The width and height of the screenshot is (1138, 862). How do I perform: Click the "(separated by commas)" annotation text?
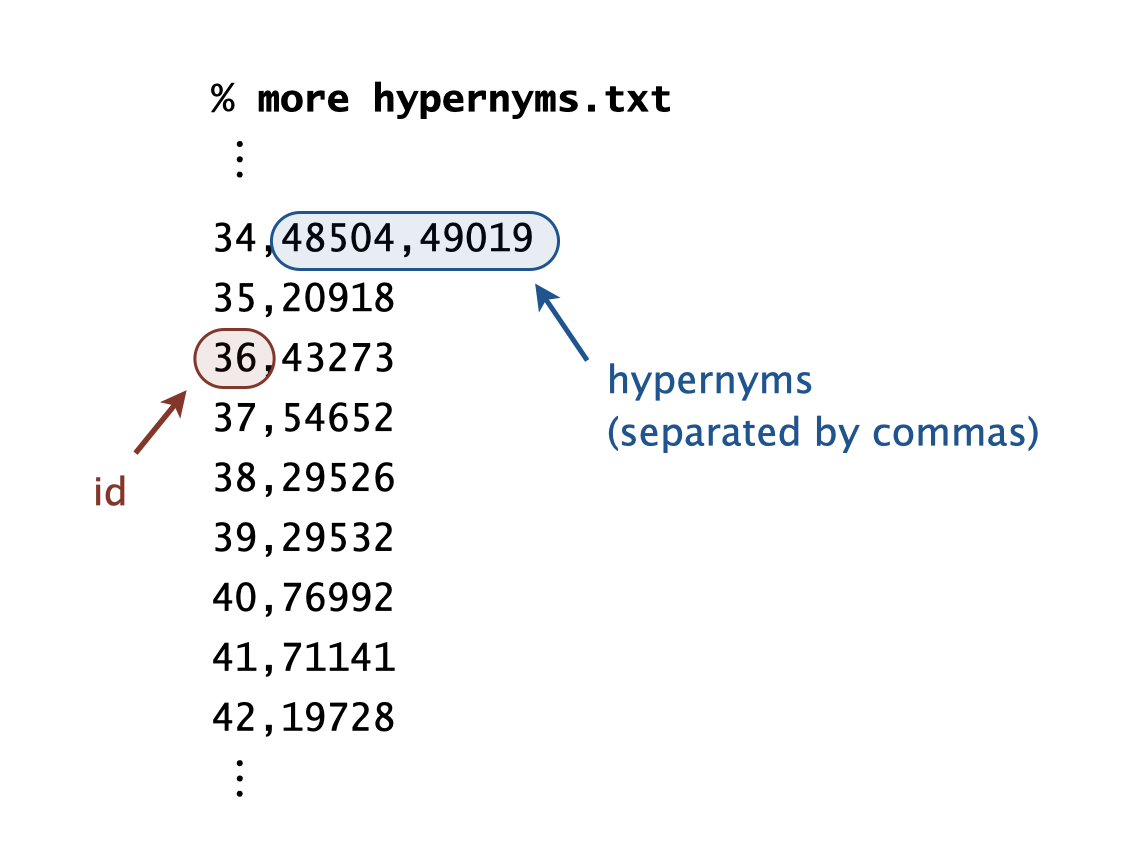click(823, 432)
